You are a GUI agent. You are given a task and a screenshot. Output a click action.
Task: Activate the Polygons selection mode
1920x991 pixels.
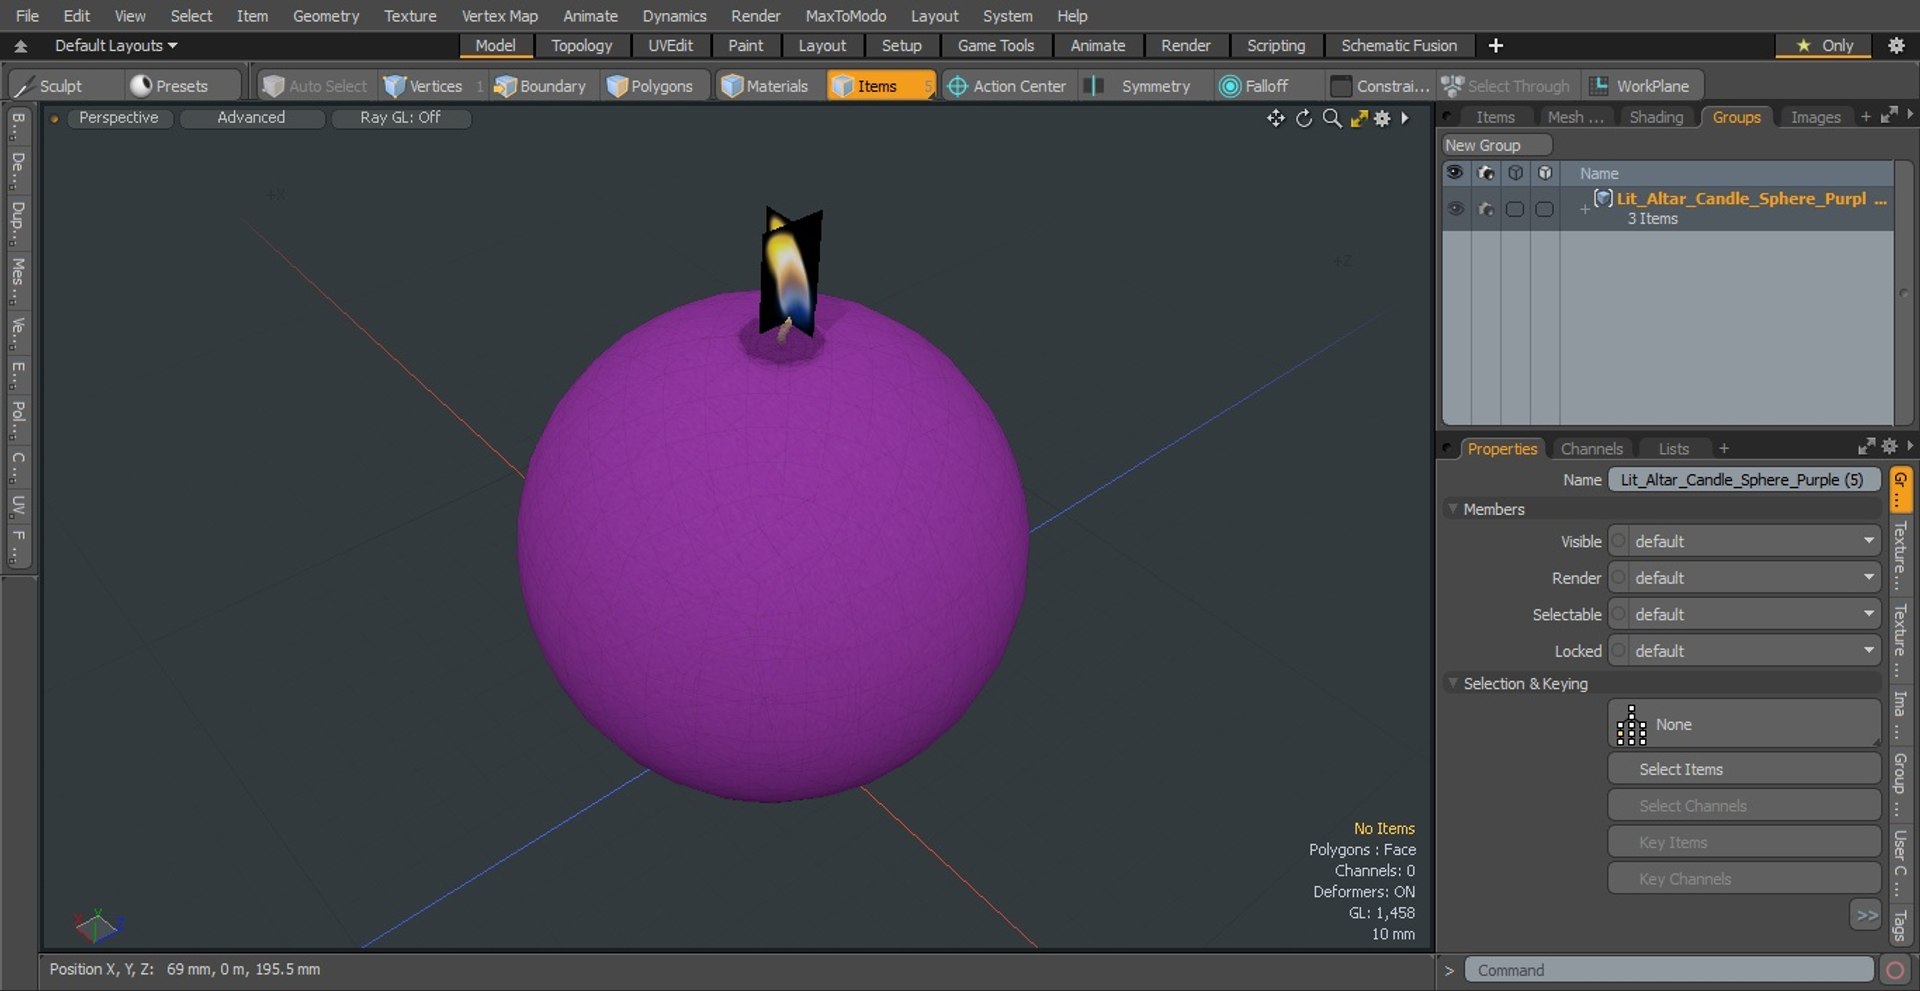[x=650, y=86]
